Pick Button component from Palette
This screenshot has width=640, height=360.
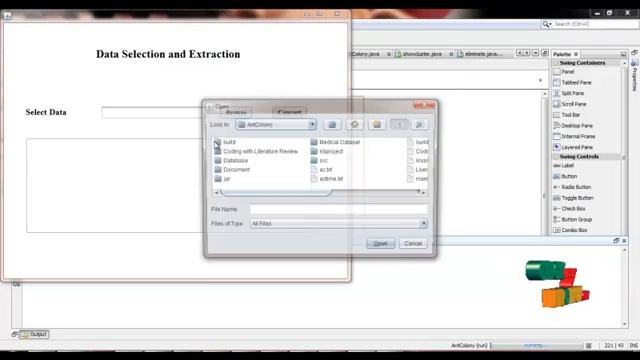pos(565,176)
